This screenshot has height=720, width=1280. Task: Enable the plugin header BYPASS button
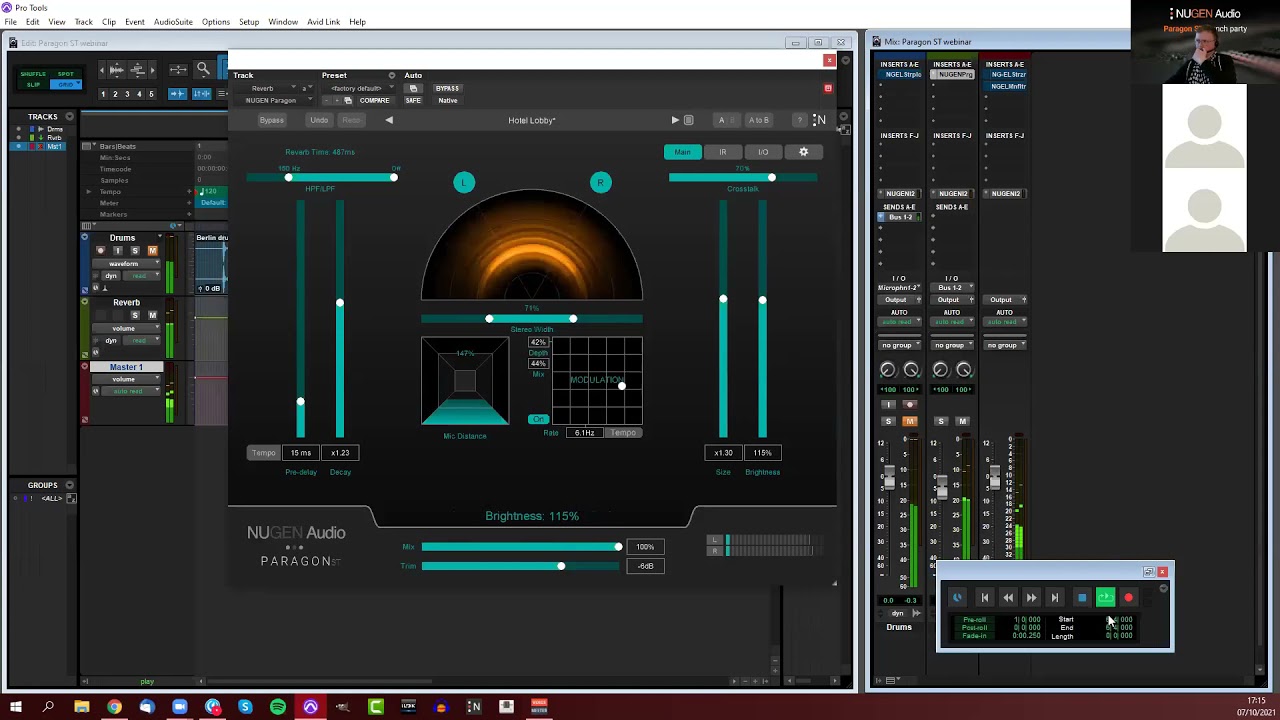point(447,88)
